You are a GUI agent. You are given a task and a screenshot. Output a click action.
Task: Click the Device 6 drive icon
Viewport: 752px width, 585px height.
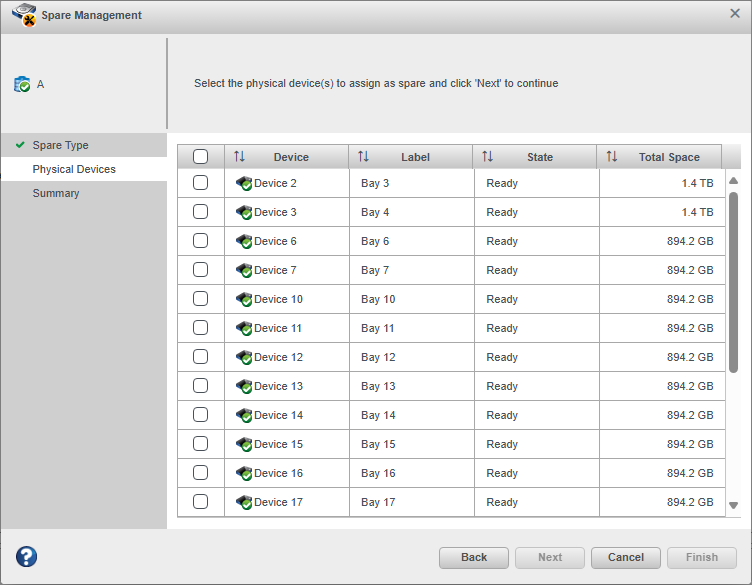[x=243, y=242]
